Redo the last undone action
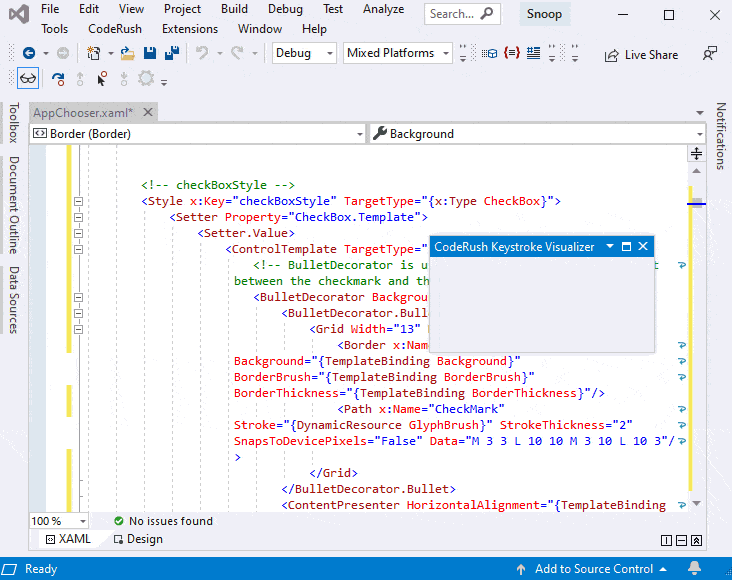The width and height of the screenshot is (732, 580). [x=238, y=53]
